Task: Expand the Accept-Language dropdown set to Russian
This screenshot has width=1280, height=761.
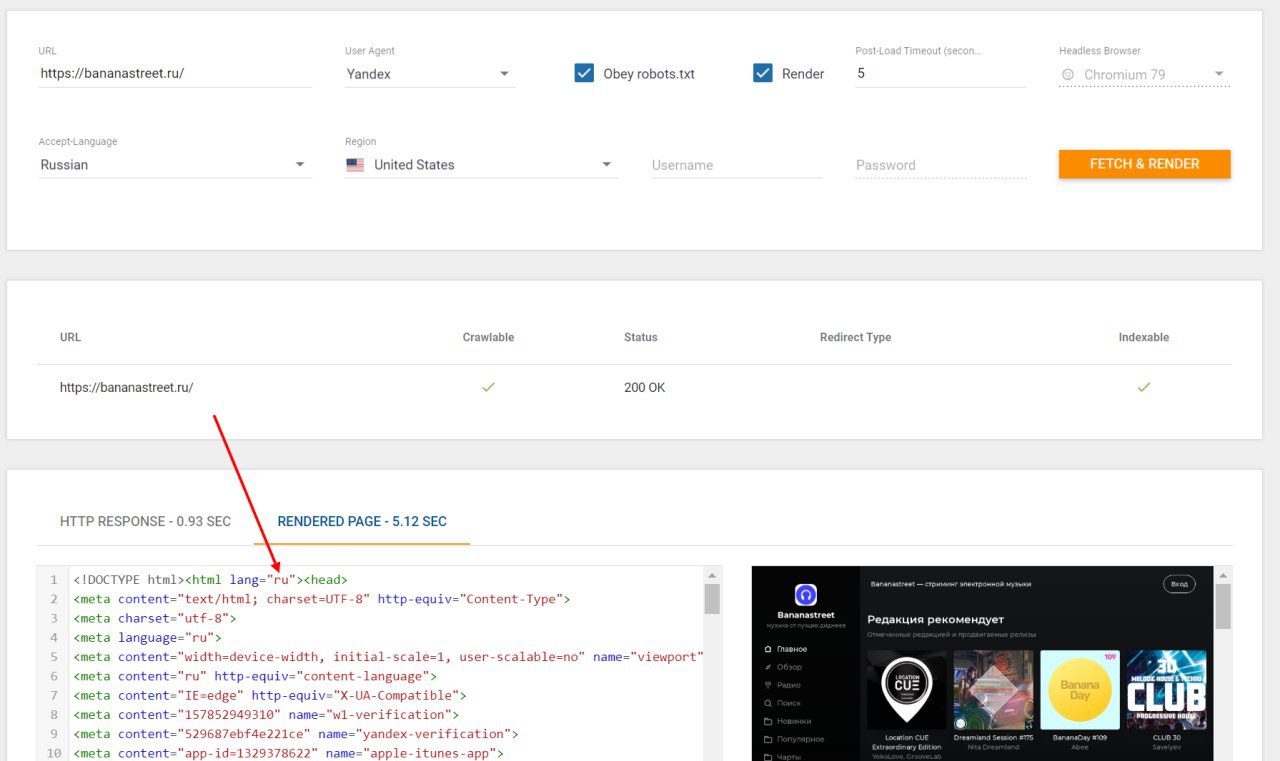Action: (175, 165)
